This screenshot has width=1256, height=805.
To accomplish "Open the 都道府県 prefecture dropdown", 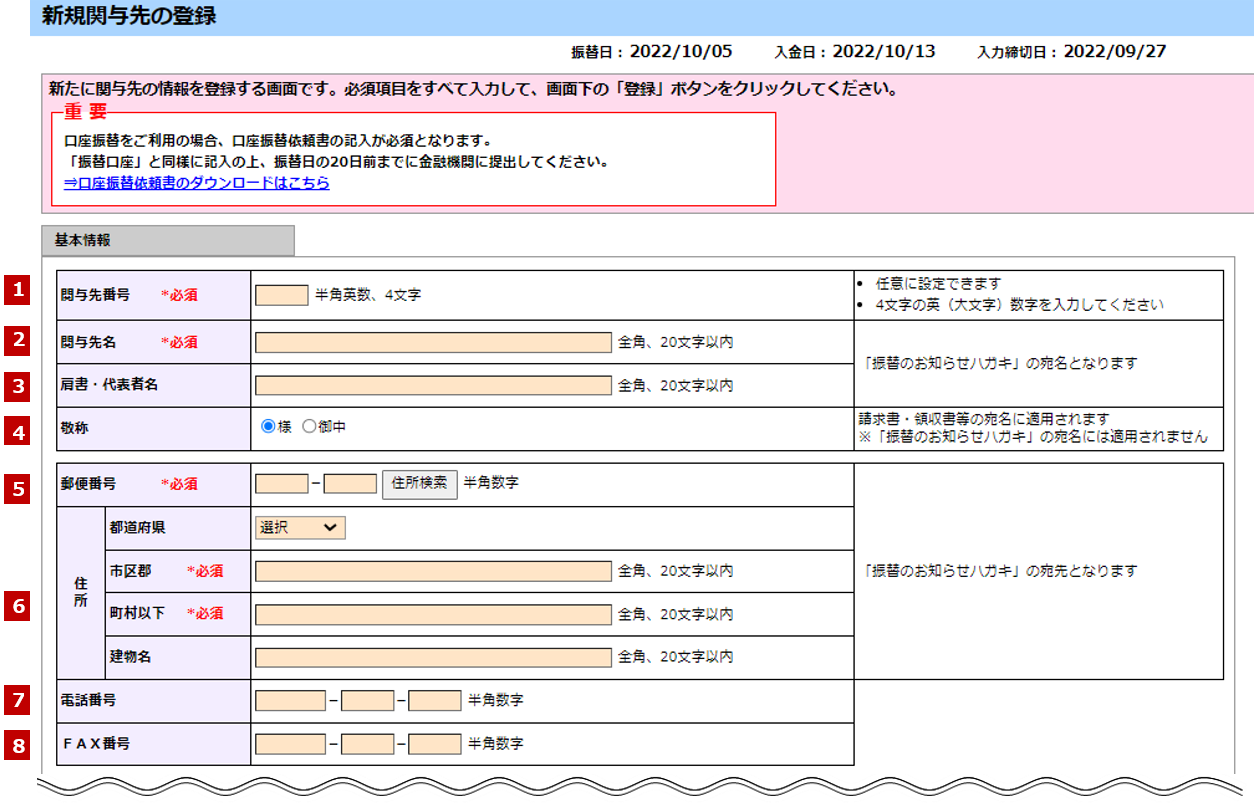I will click(300, 528).
